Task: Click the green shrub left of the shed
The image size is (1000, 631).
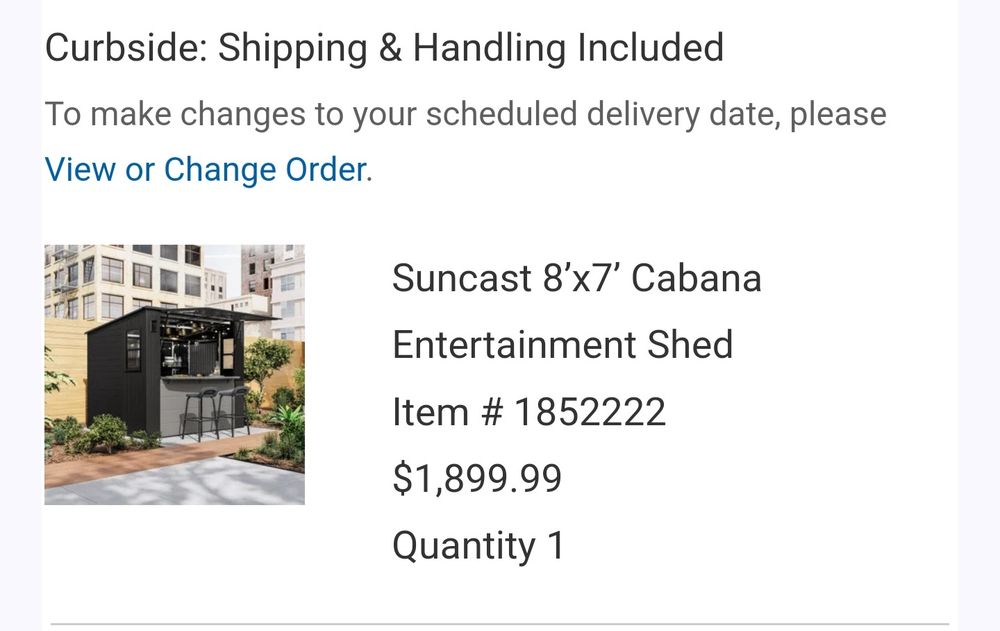Action: (x=106, y=433)
